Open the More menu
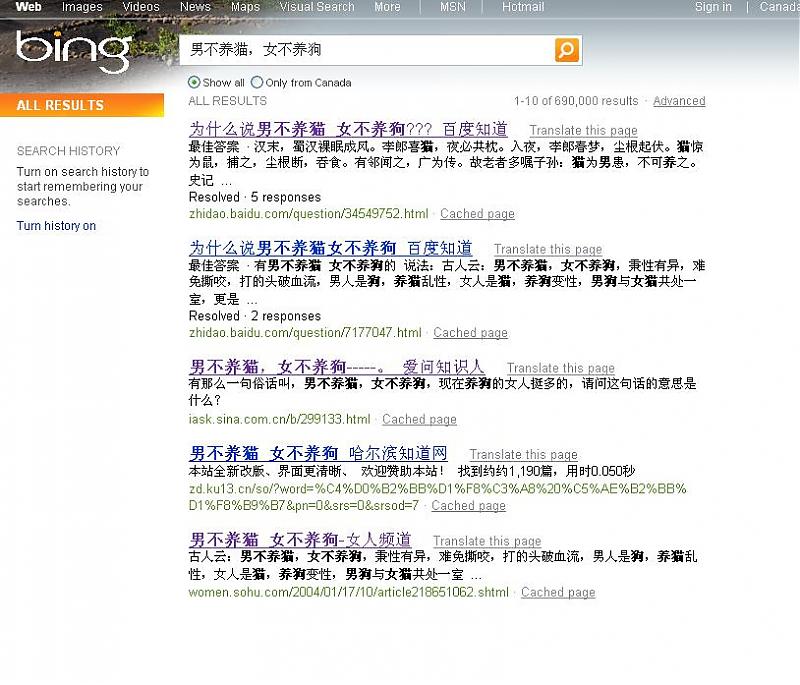The width and height of the screenshot is (800, 685). click(x=387, y=7)
